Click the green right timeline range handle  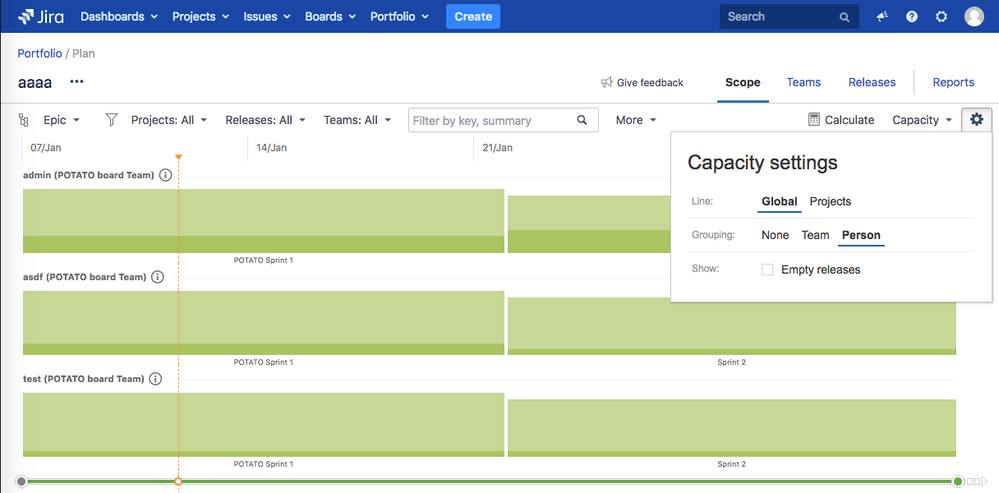click(958, 482)
